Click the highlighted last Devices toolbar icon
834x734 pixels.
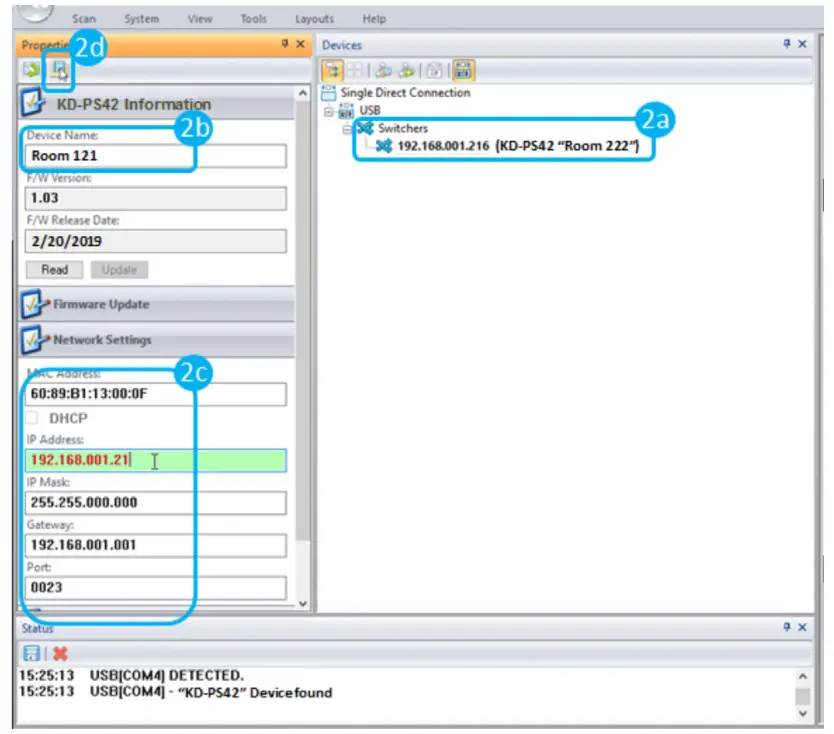pos(463,70)
